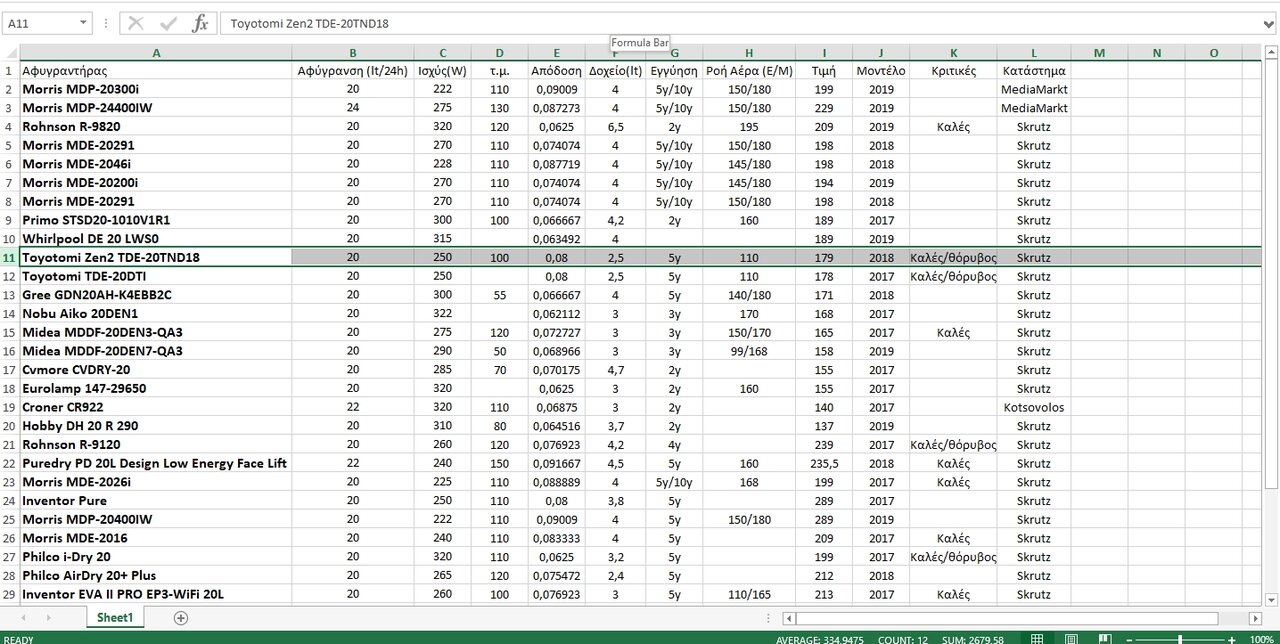Select column A header
This screenshot has width=1280, height=644.
[x=156, y=53]
